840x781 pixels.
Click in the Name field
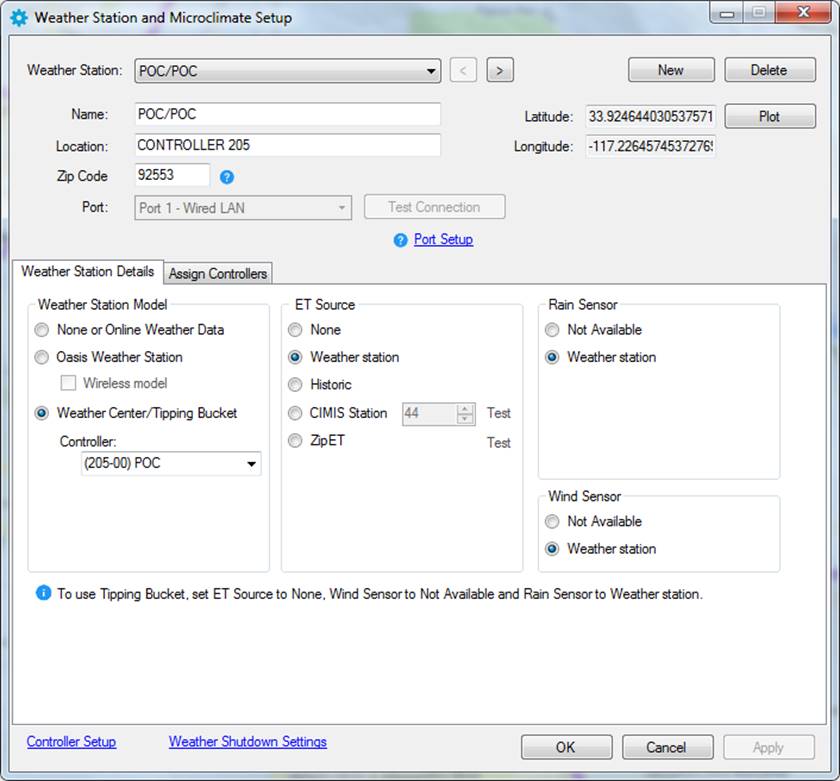tap(288, 114)
